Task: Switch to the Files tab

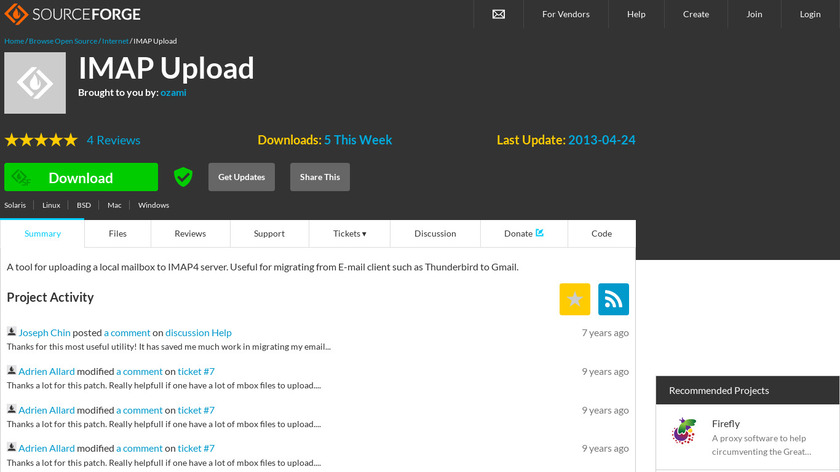Action: [117, 234]
